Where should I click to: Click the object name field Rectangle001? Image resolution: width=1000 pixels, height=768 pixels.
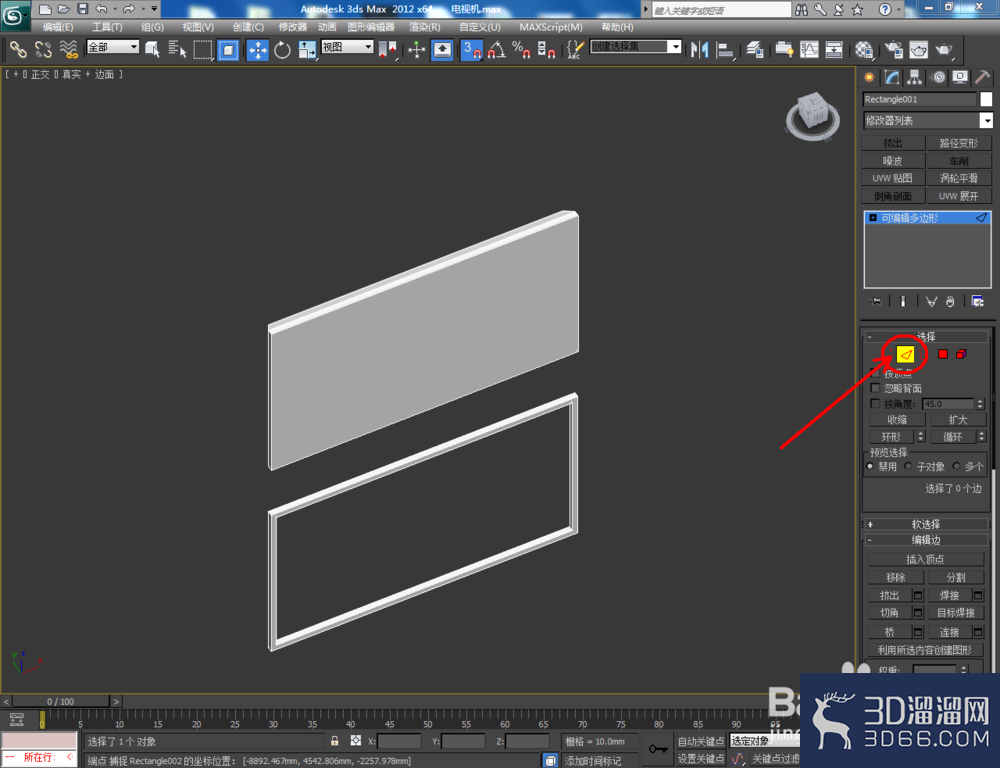pyautogui.click(x=919, y=100)
